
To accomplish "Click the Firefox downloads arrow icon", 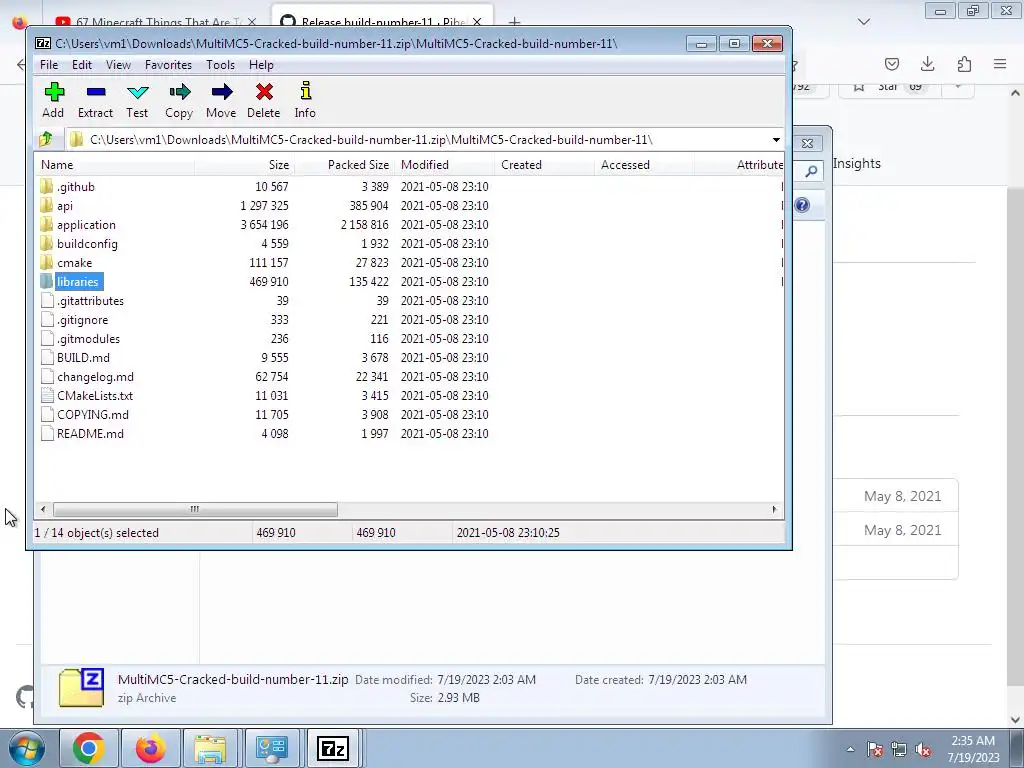I will coord(927,63).
